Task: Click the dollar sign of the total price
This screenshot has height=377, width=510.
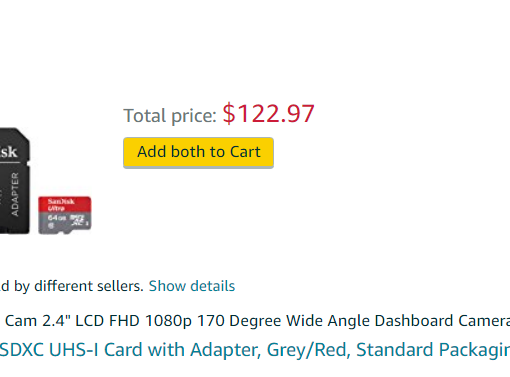Action: coord(229,114)
